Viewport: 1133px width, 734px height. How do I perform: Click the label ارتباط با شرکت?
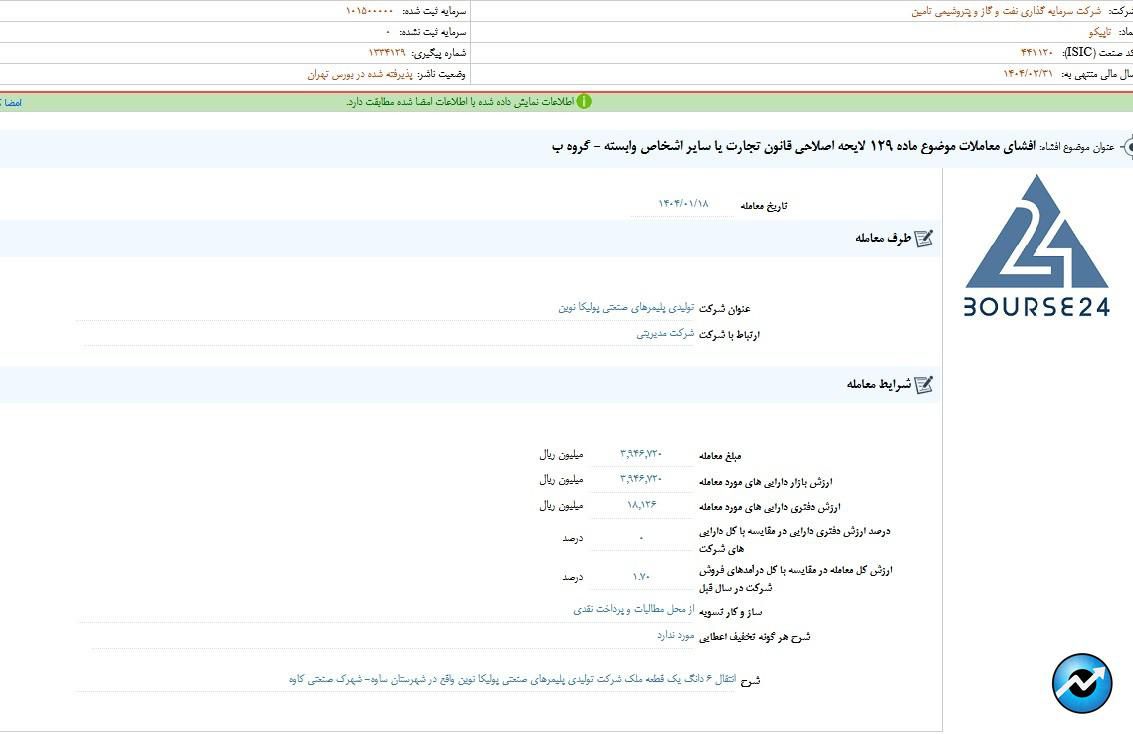coord(729,334)
